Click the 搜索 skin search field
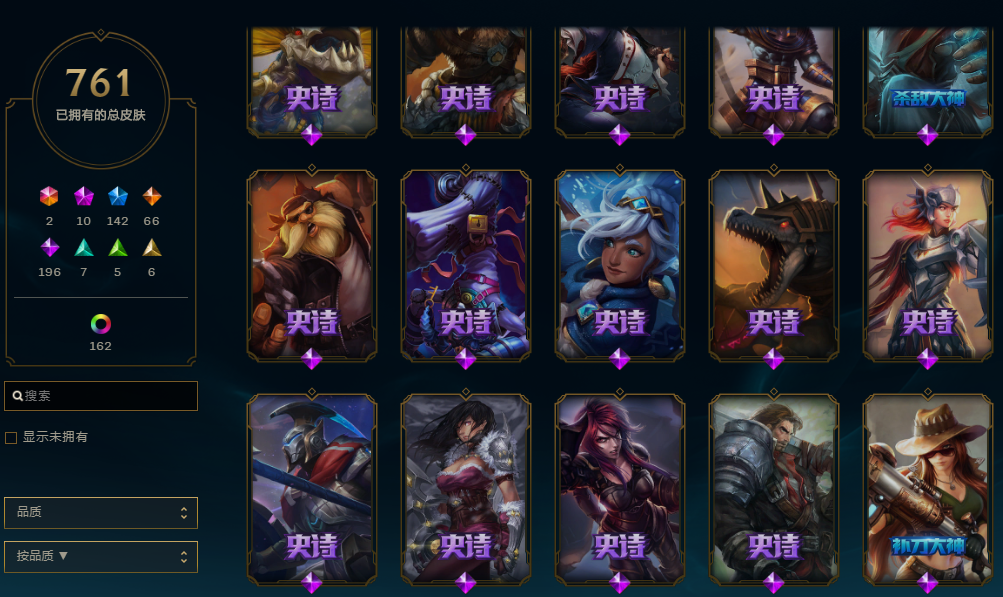The width and height of the screenshot is (1003, 597). pos(101,396)
